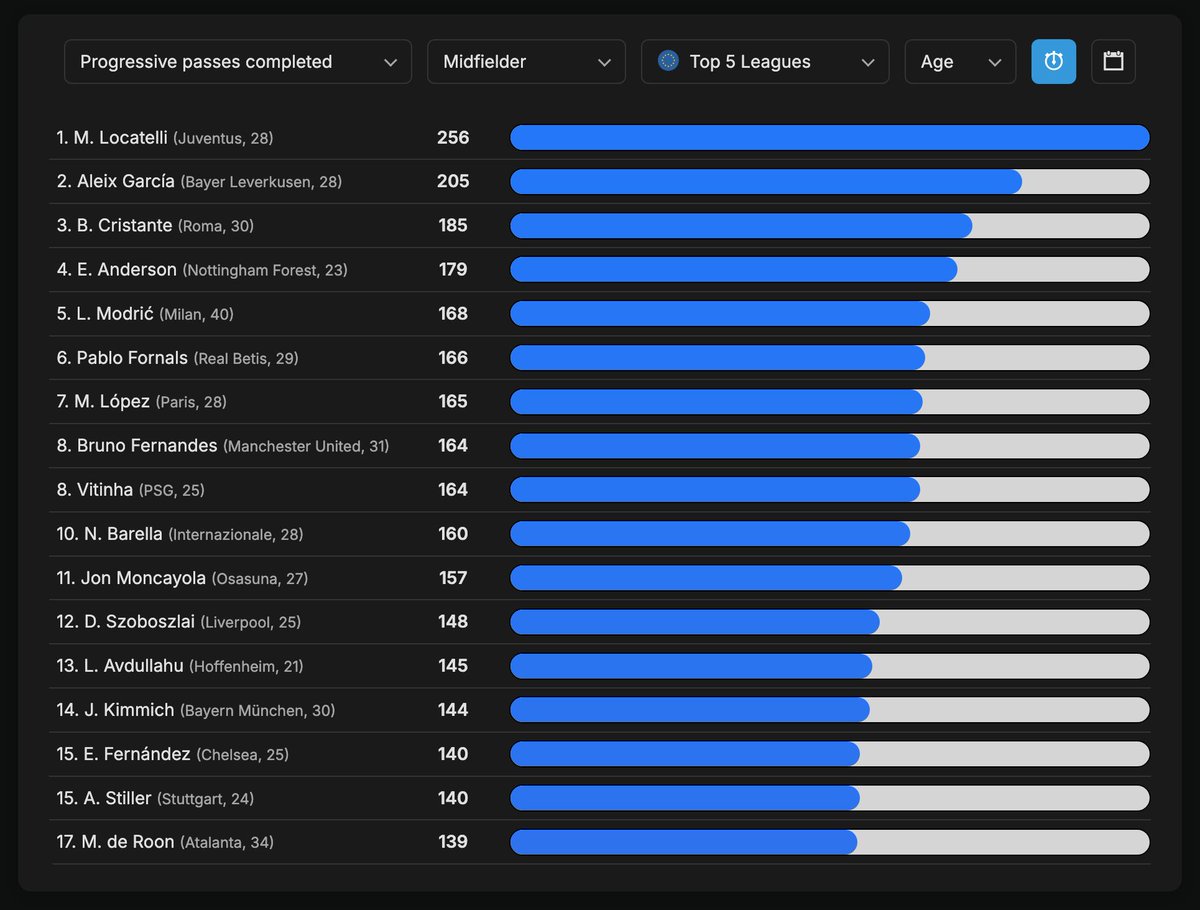Click the (Bayern München, 30) club label
This screenshot has width=1200, height=910.
coord(258,711)
